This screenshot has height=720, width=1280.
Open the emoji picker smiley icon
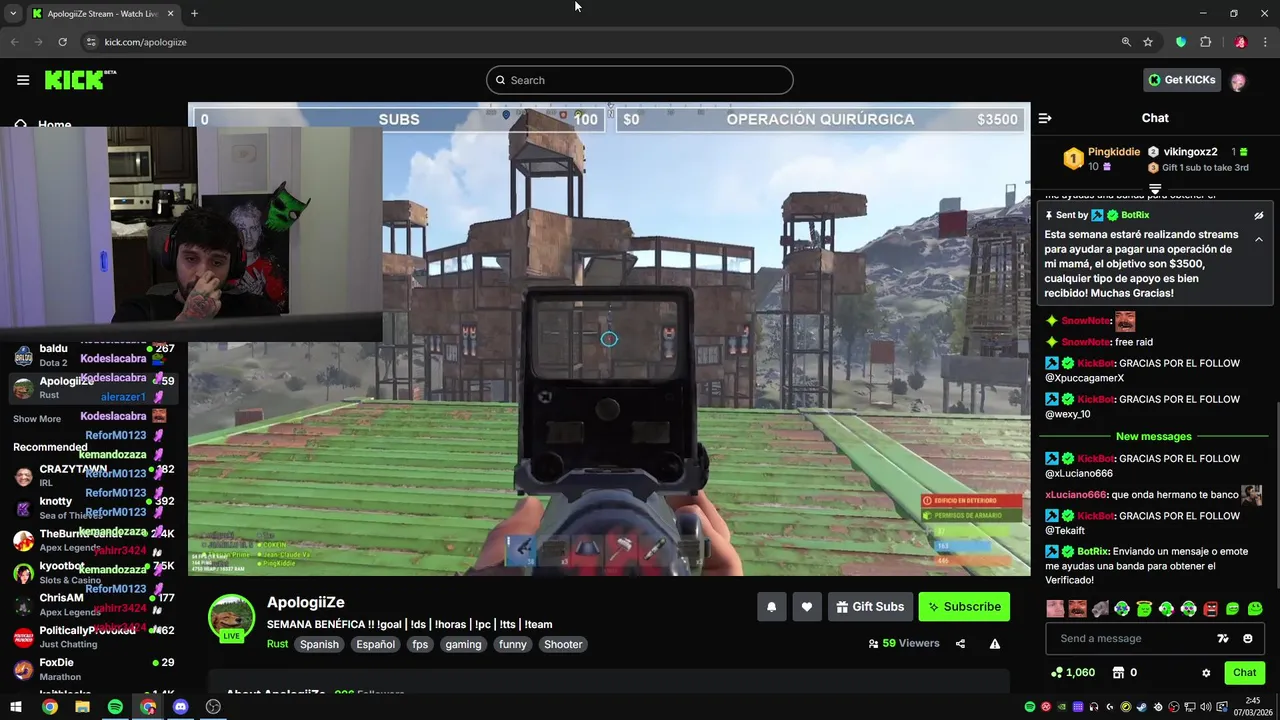point(1248,638)
